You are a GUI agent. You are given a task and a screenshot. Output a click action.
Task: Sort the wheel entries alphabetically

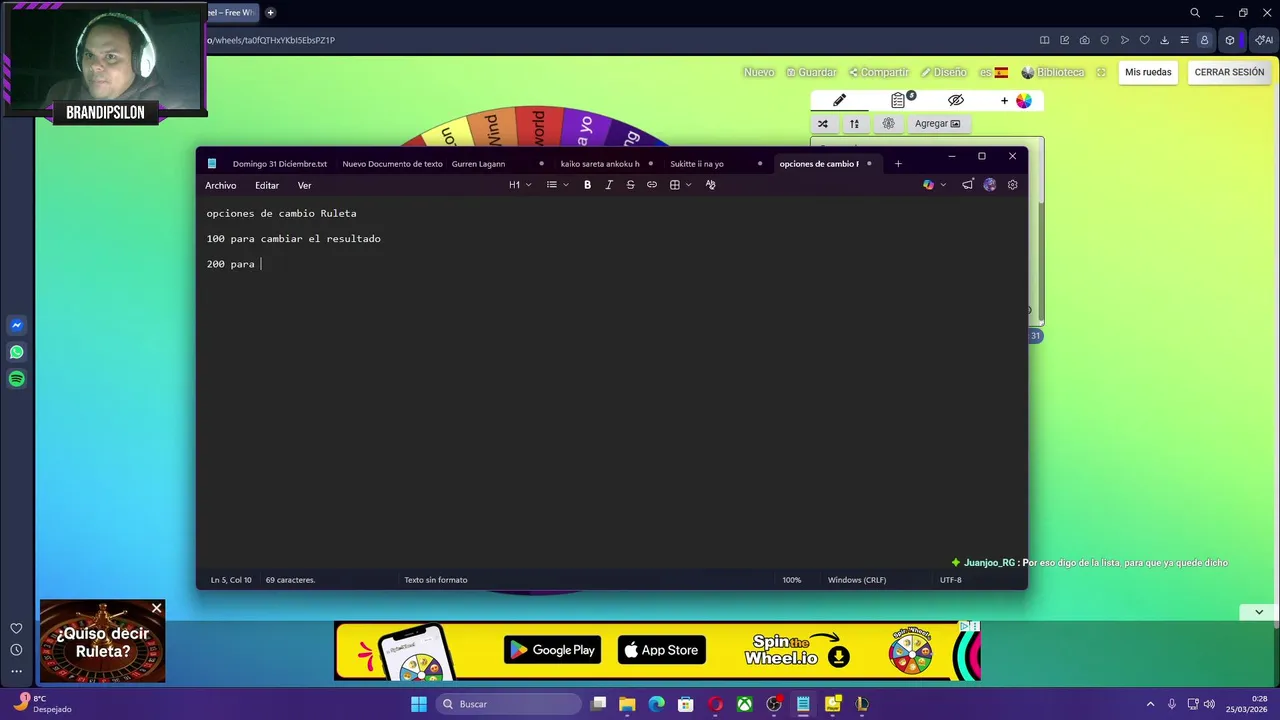coord(854,124)
